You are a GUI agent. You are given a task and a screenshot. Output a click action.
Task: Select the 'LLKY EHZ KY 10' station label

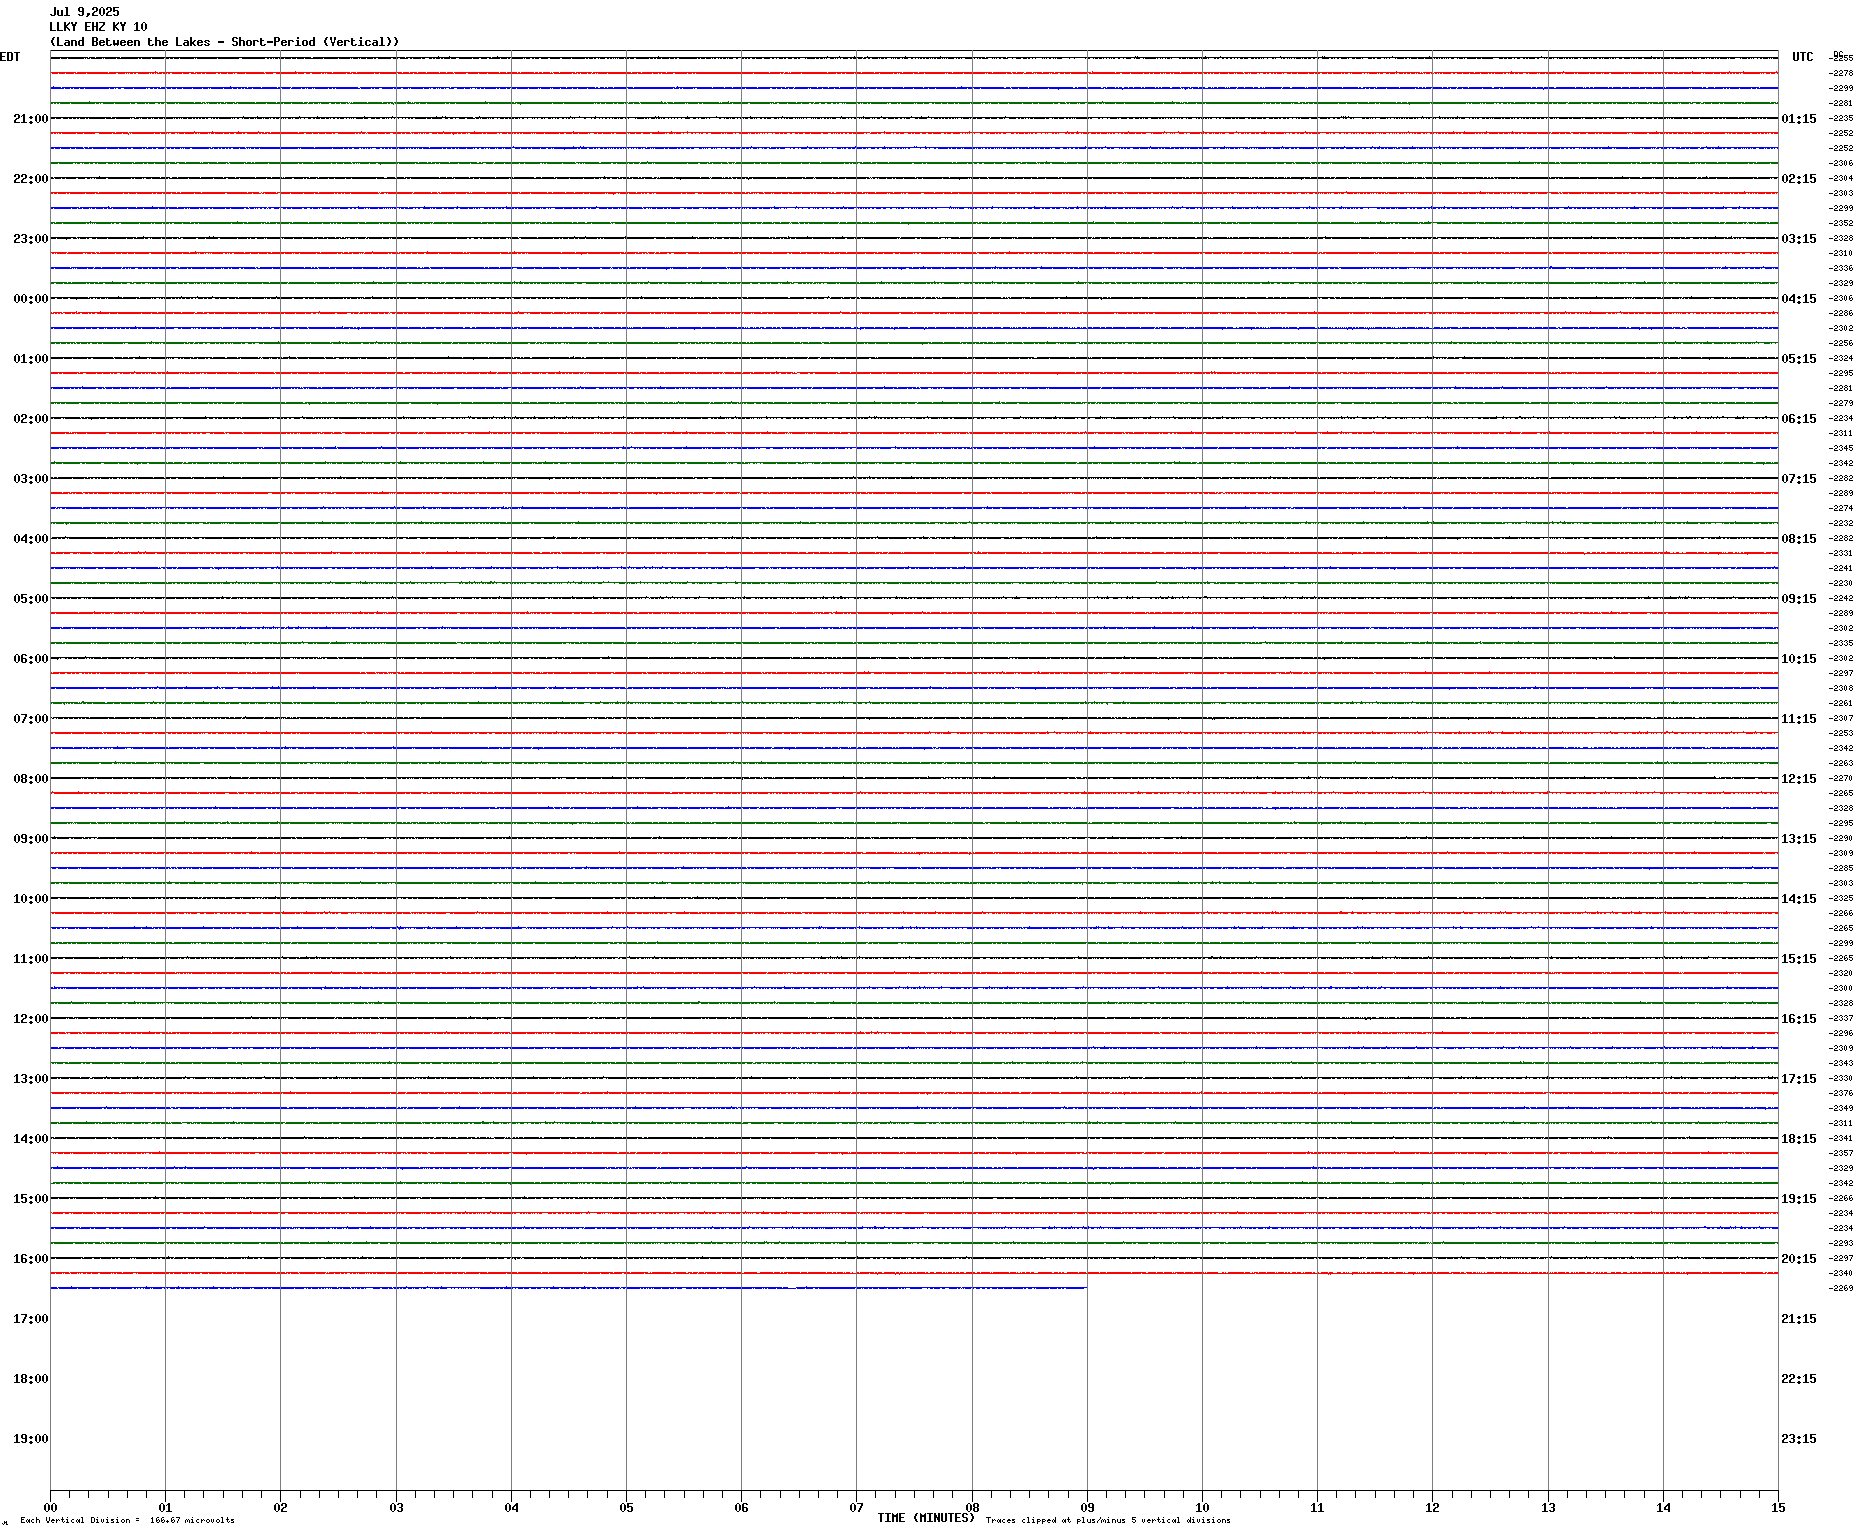pos(98,27)
